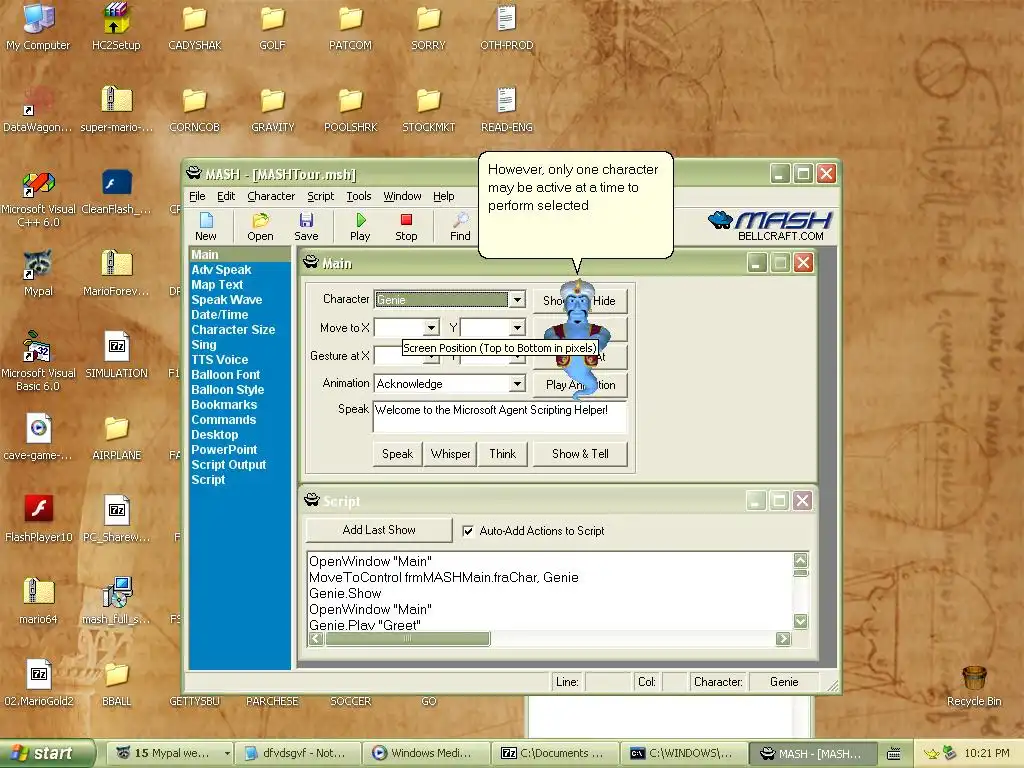Click the Play Animation button
1024x768 pixels.
580,385
